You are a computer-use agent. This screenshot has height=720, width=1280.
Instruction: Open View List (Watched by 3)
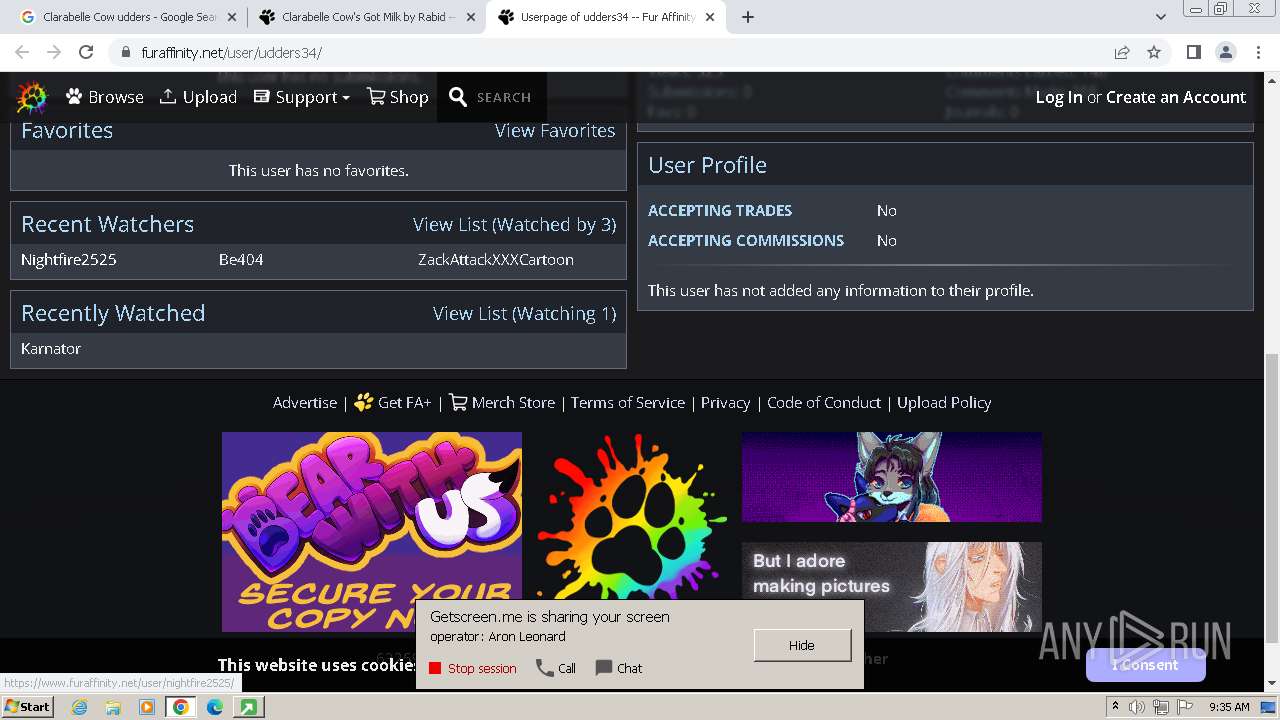[514, 224]
